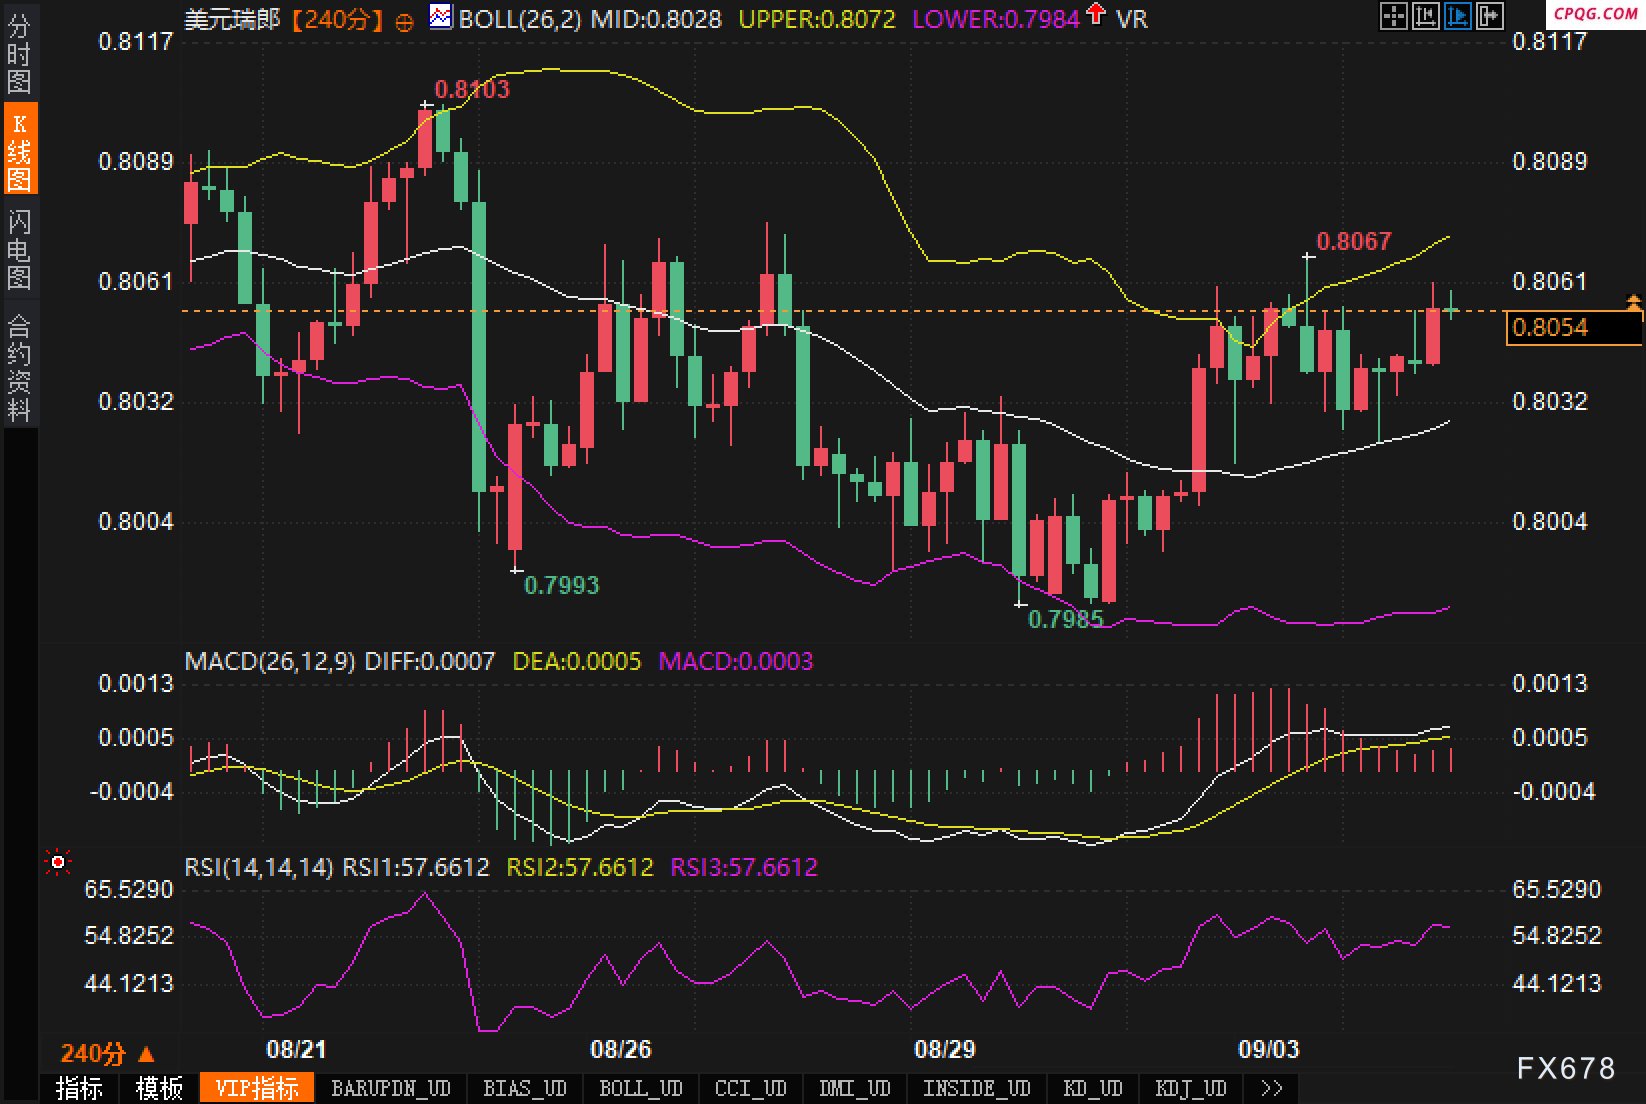Click the orange circle icon beside 240分
The width and height of the screenshot is (1646, 1104).
(x=404, y=22)
